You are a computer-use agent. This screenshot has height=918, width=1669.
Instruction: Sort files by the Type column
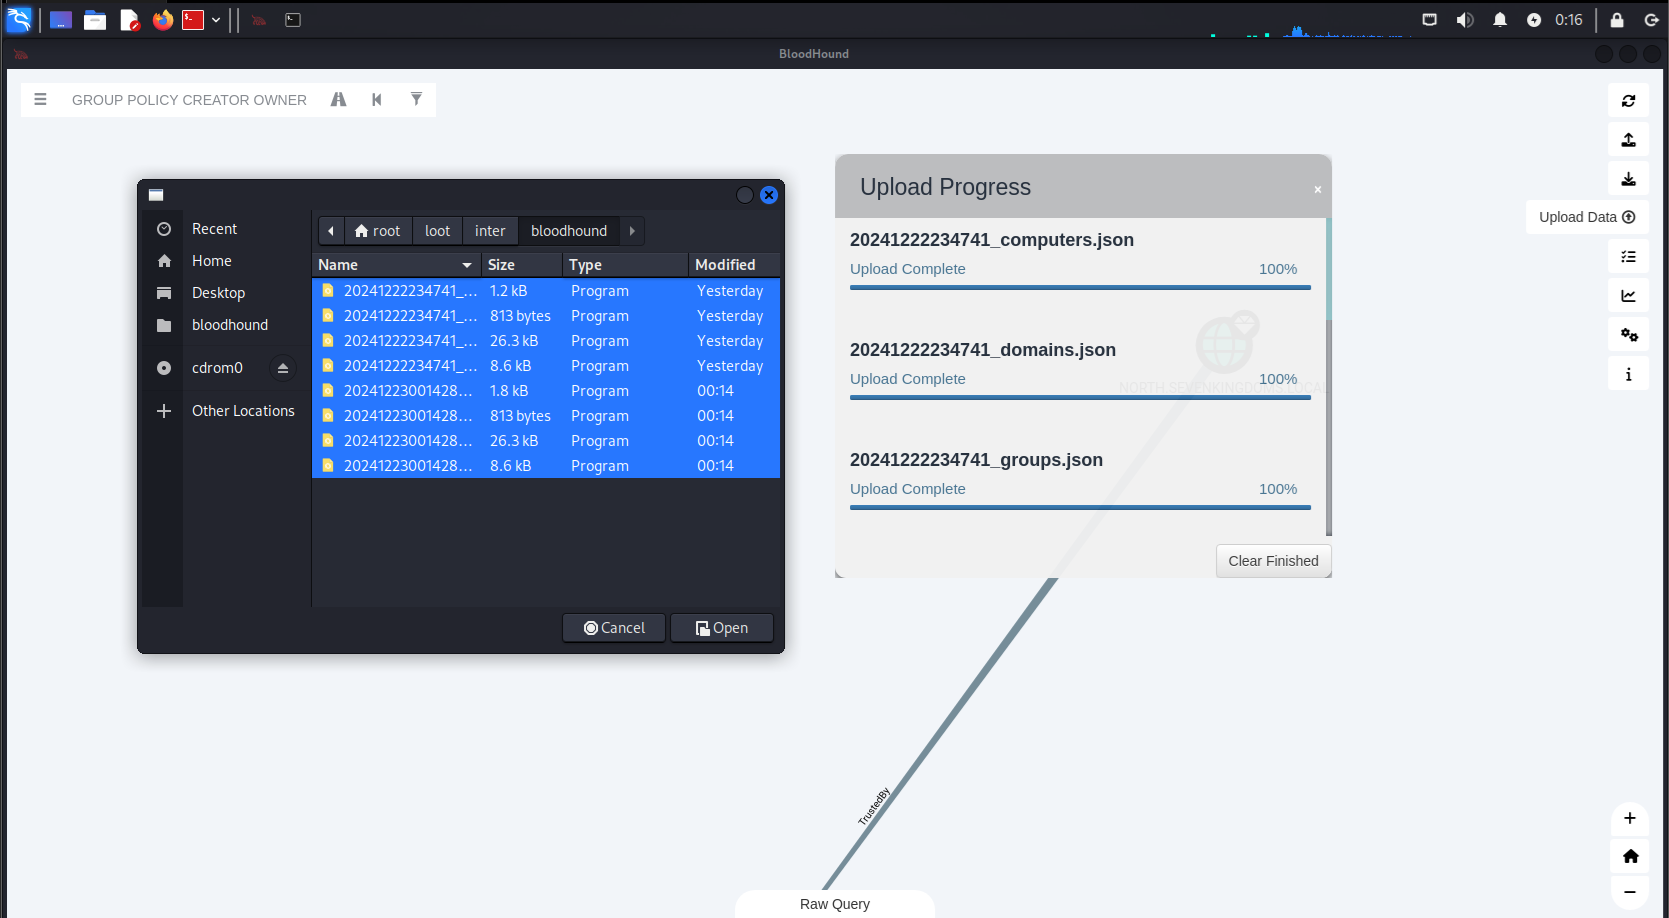[625, 265]
